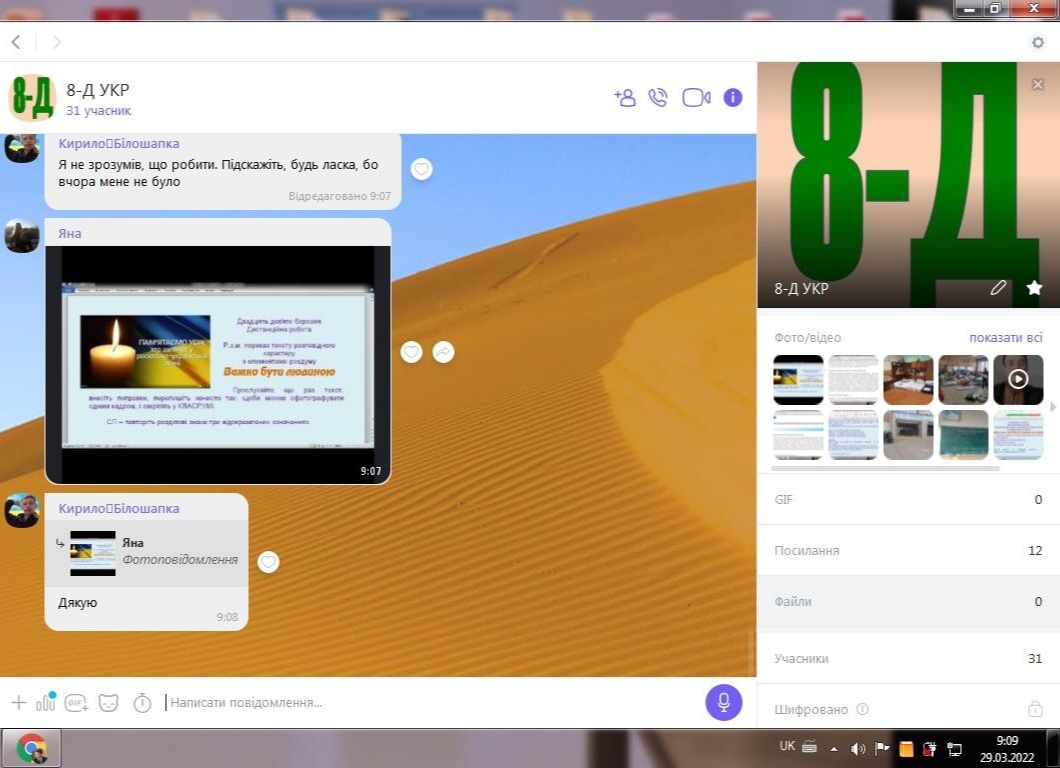Like Кирило's message about не зрозумів
This screenshot has width=1060, height=768.
pos(421,169)
